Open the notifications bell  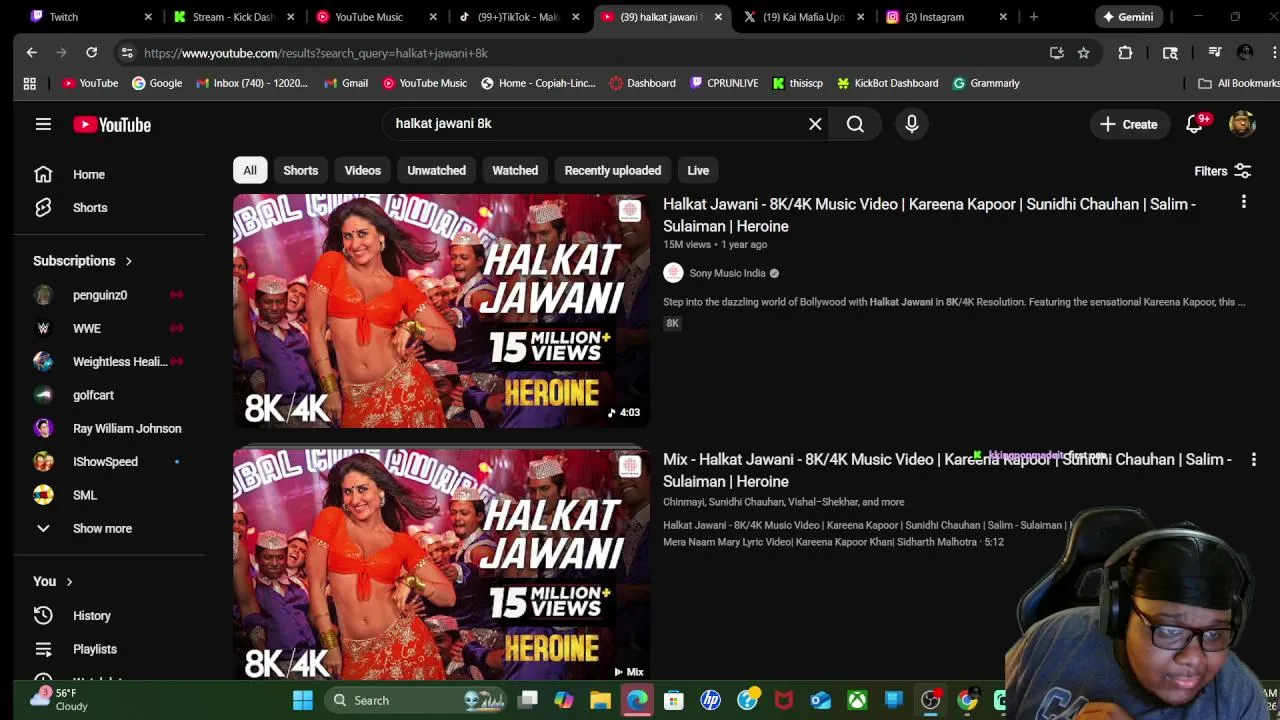[x=1195, y=124]
